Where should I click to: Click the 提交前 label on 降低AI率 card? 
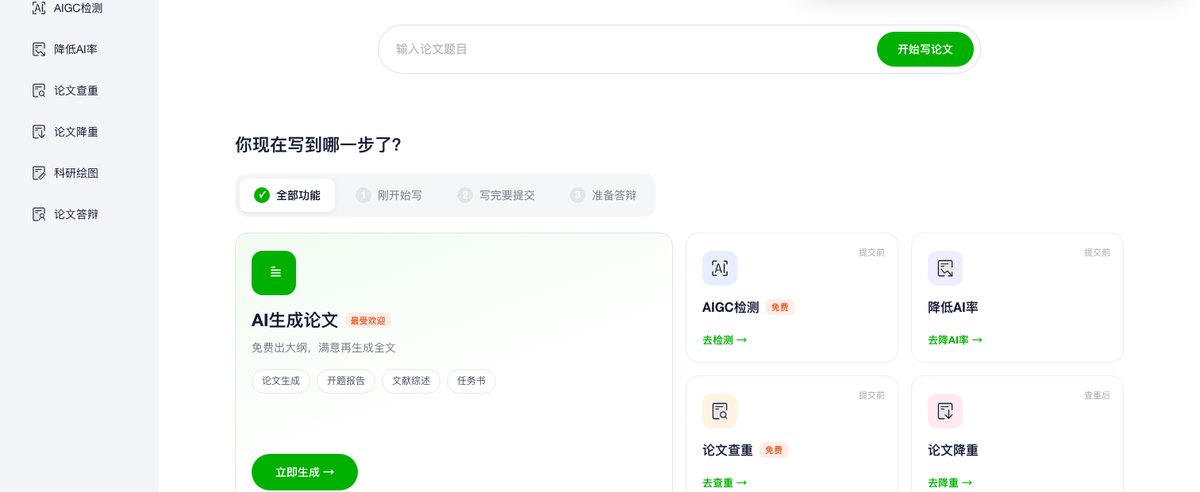[x=1097, y=253]
